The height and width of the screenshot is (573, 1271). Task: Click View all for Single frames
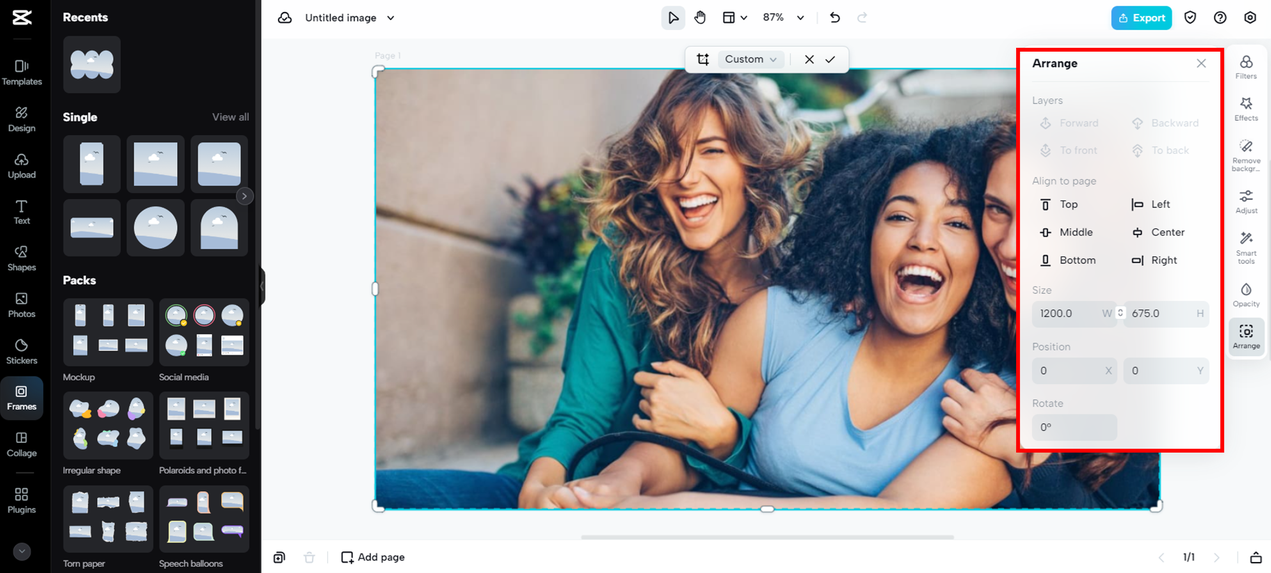231,117
